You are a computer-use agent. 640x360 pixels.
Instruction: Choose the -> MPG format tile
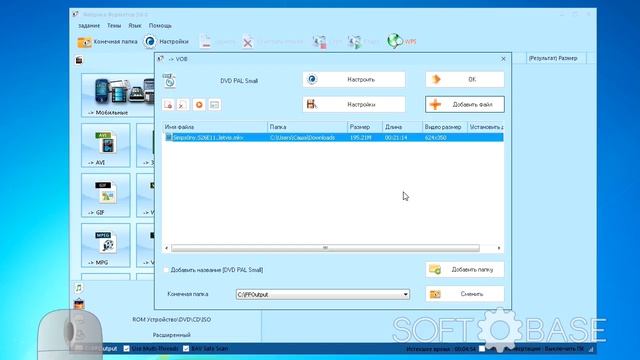(x=106, y=245)
